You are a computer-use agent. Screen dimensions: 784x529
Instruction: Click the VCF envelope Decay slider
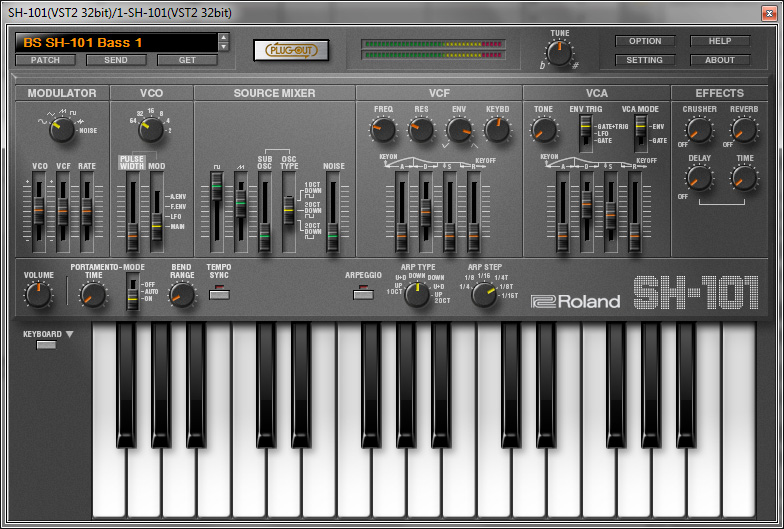426,212
